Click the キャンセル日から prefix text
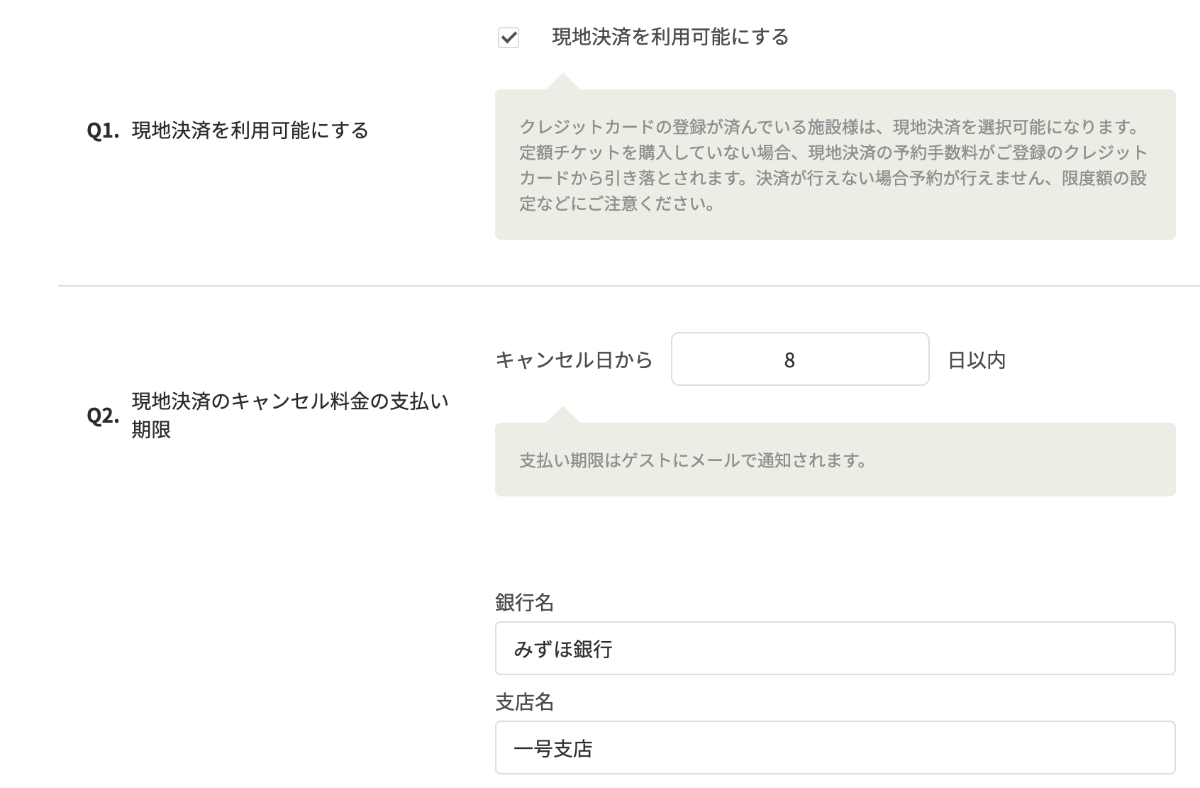 (x=574, y=360)
